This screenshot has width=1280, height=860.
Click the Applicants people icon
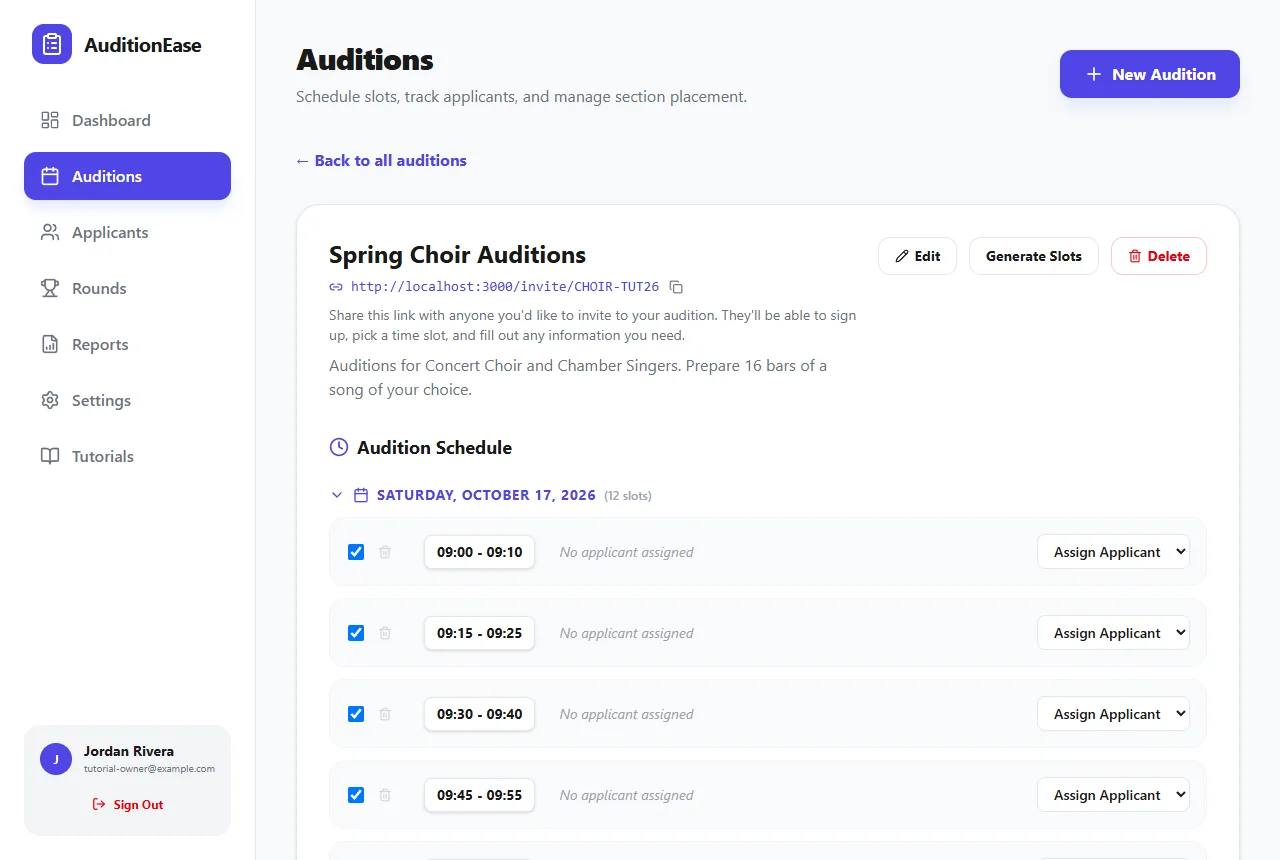pyautogui.click(x=50, y=232)
